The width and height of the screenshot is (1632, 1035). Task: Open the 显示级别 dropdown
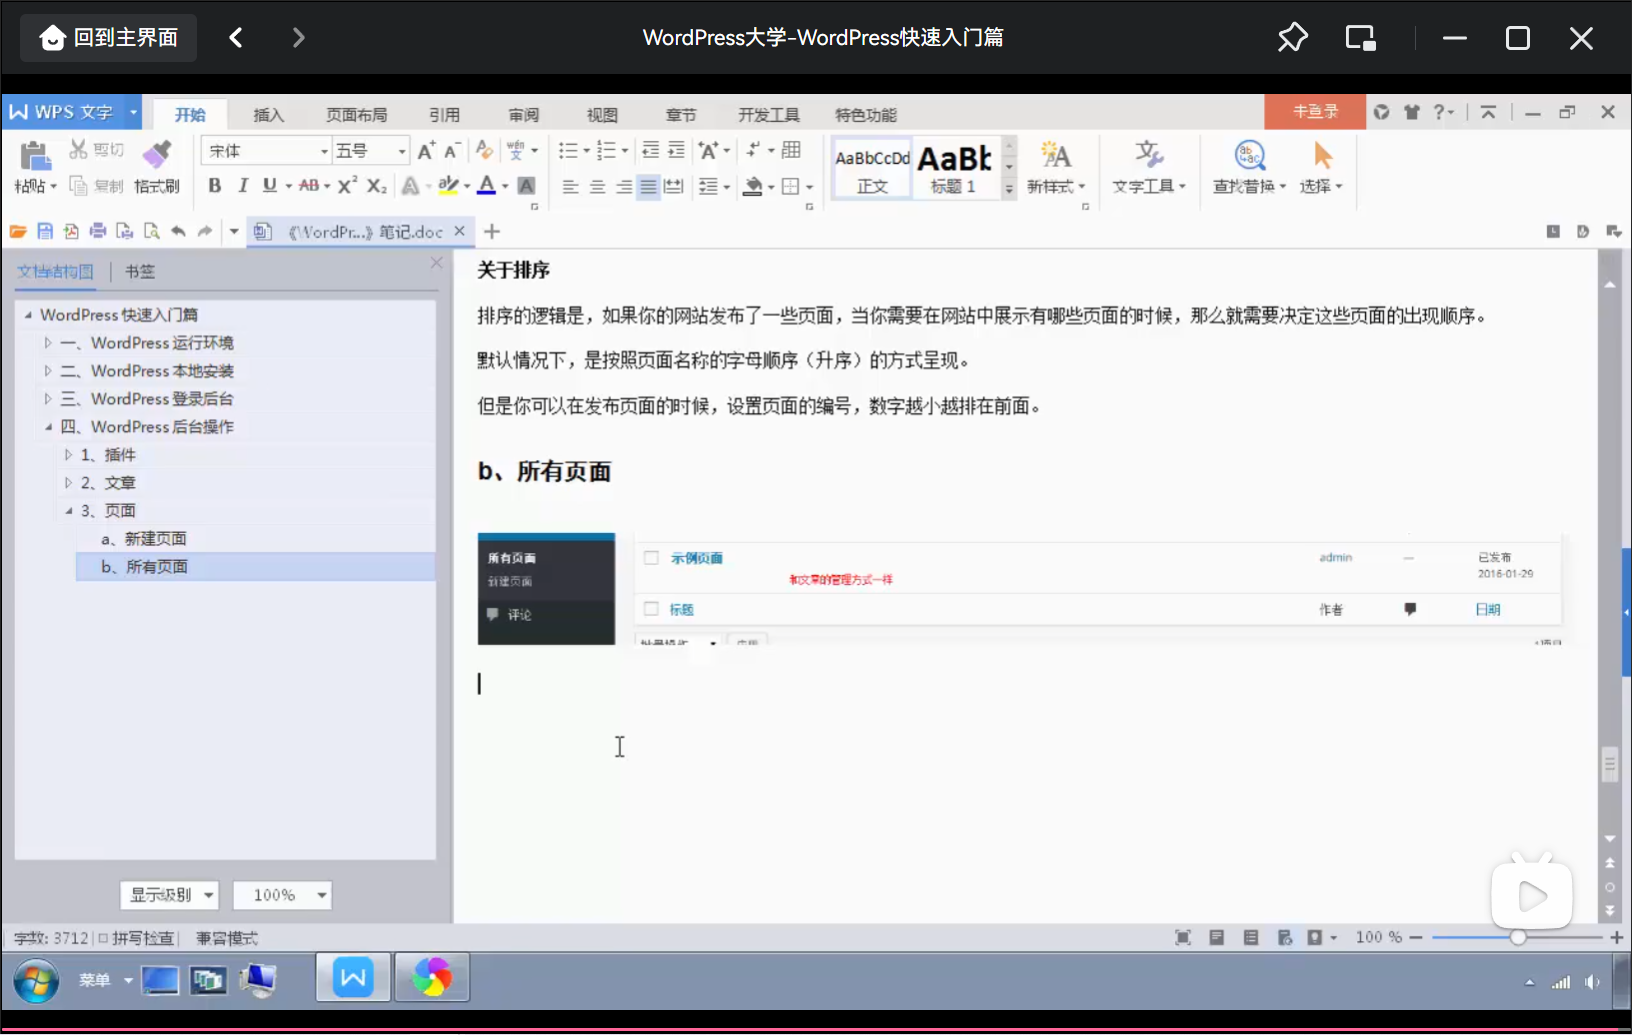tap(169, 895)
